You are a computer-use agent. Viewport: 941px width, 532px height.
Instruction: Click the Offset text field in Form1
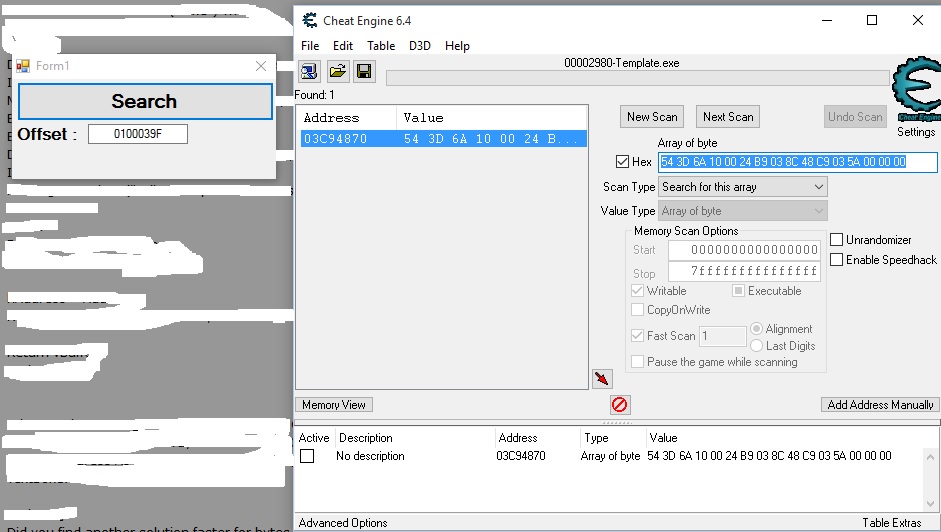(x=137, y=134)
